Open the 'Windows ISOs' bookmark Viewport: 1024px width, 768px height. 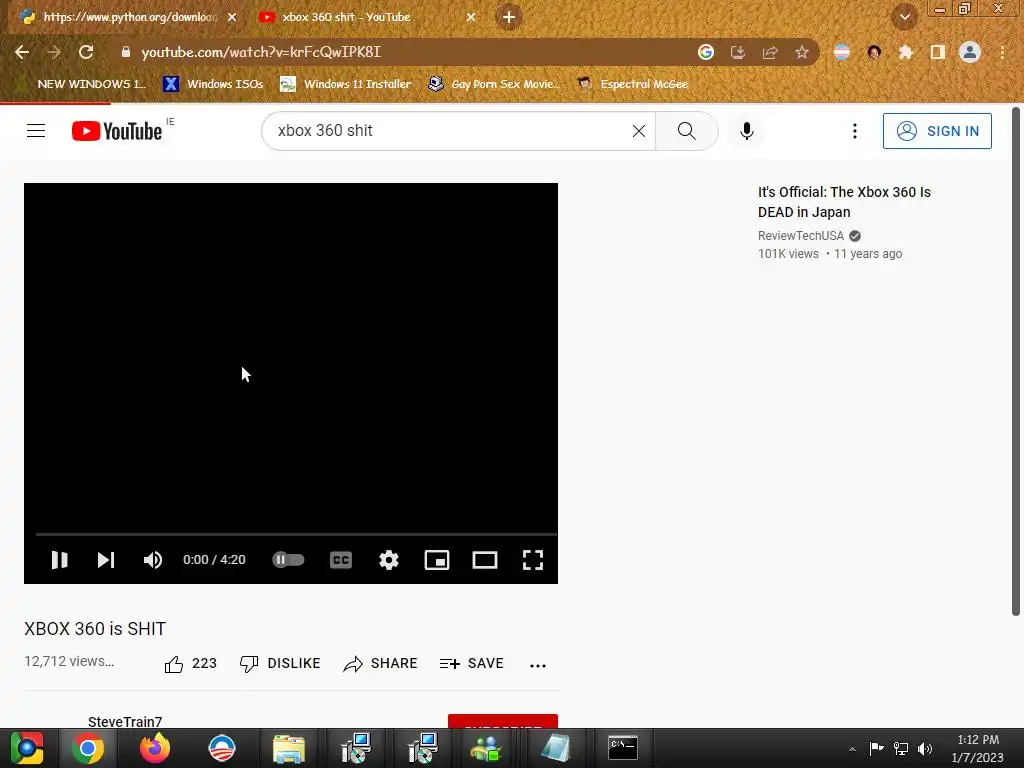click(213, 84)
